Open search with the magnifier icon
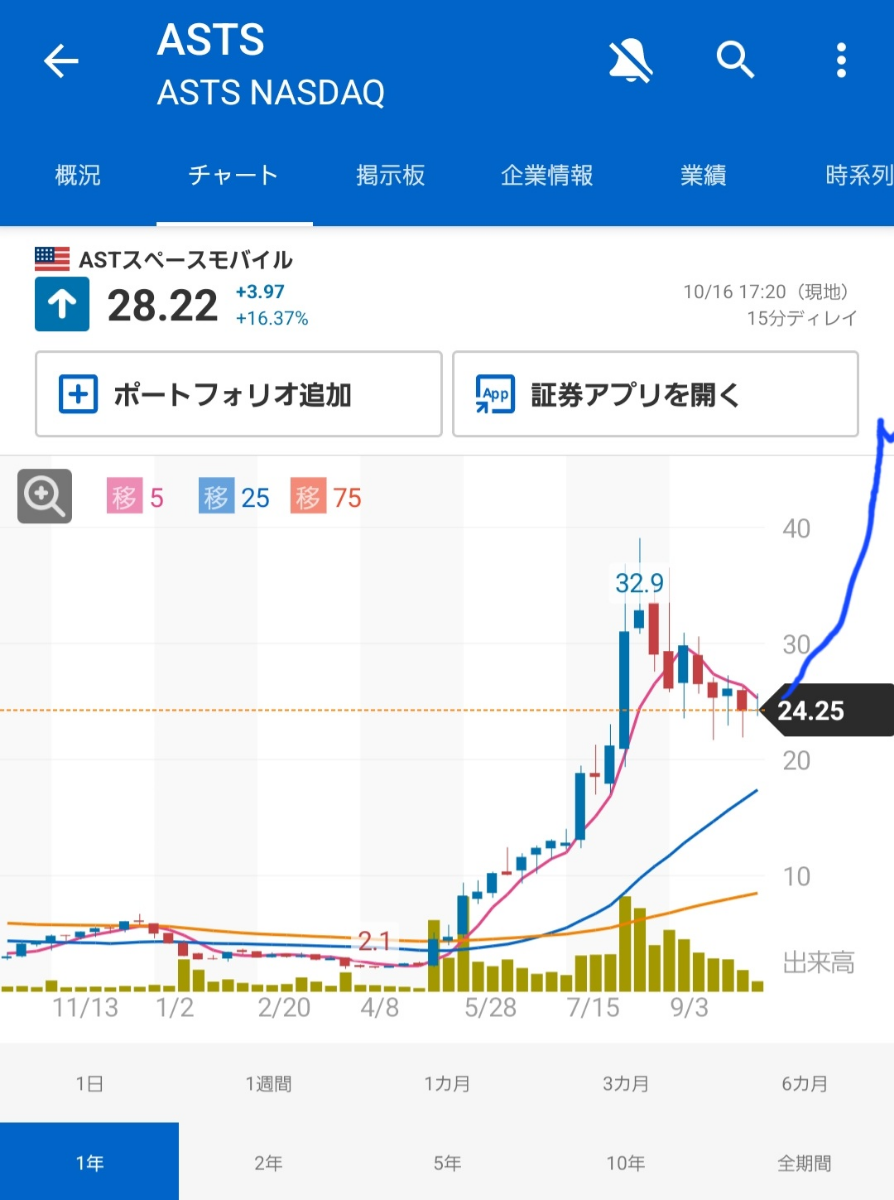 735,62
